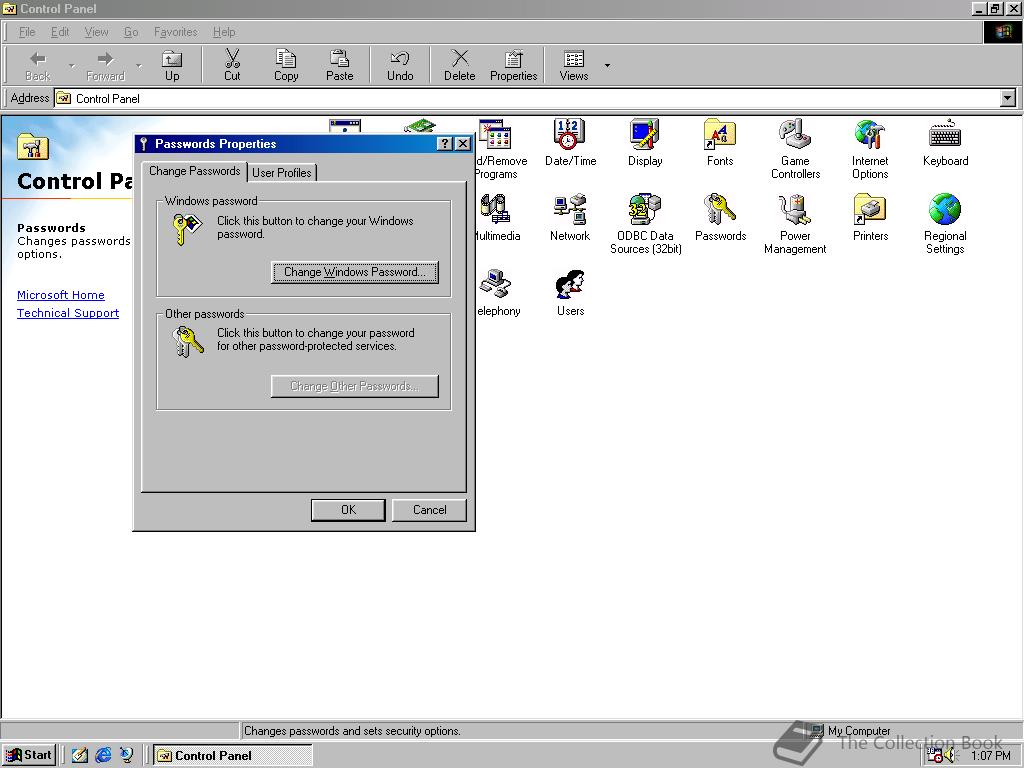
Task: Open the File menu
Action: 27,32
